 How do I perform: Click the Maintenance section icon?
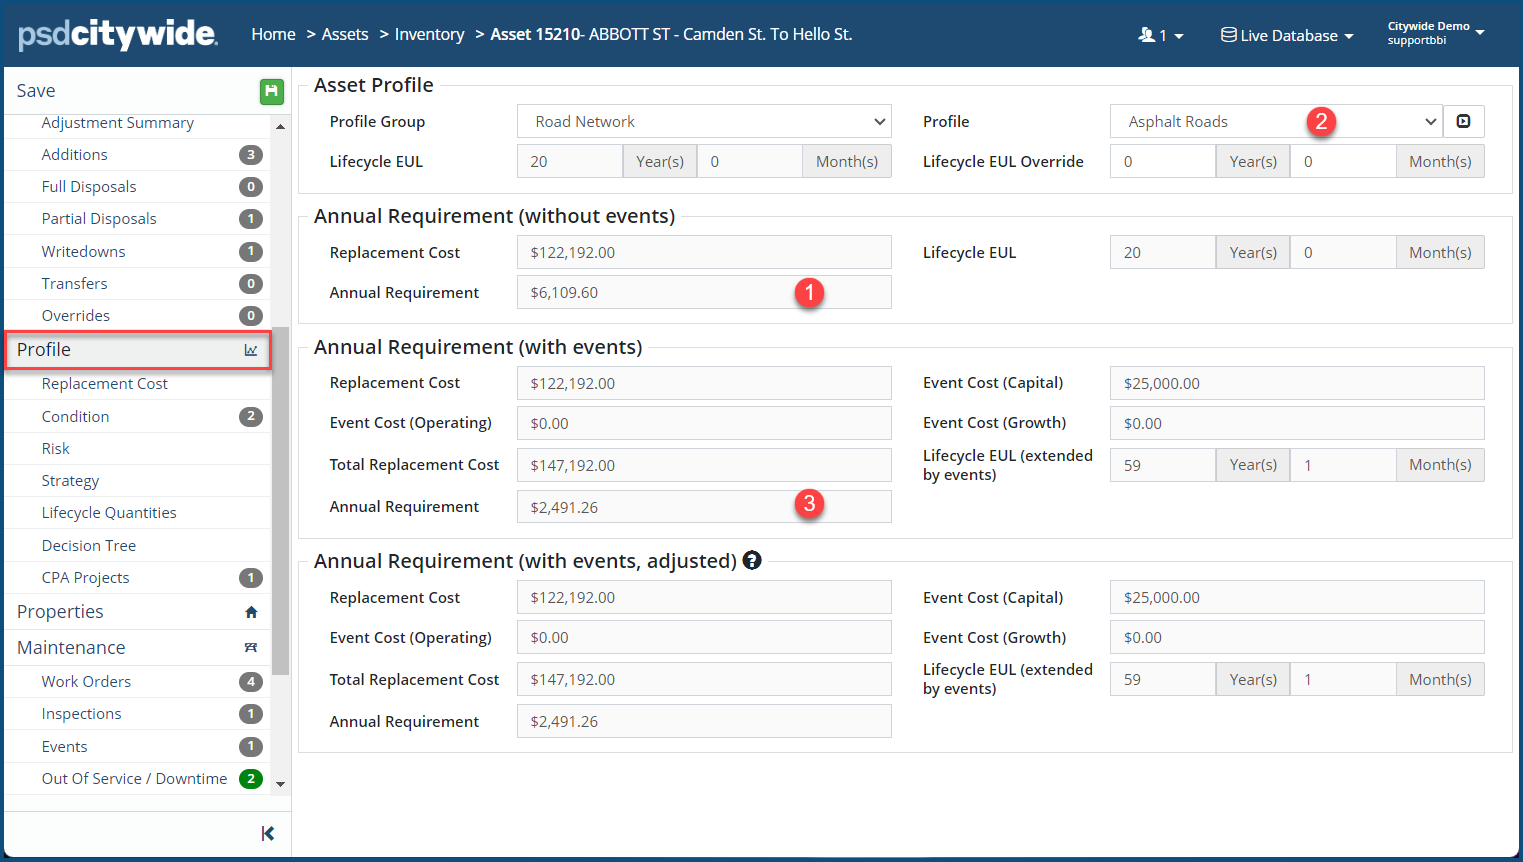251,648
